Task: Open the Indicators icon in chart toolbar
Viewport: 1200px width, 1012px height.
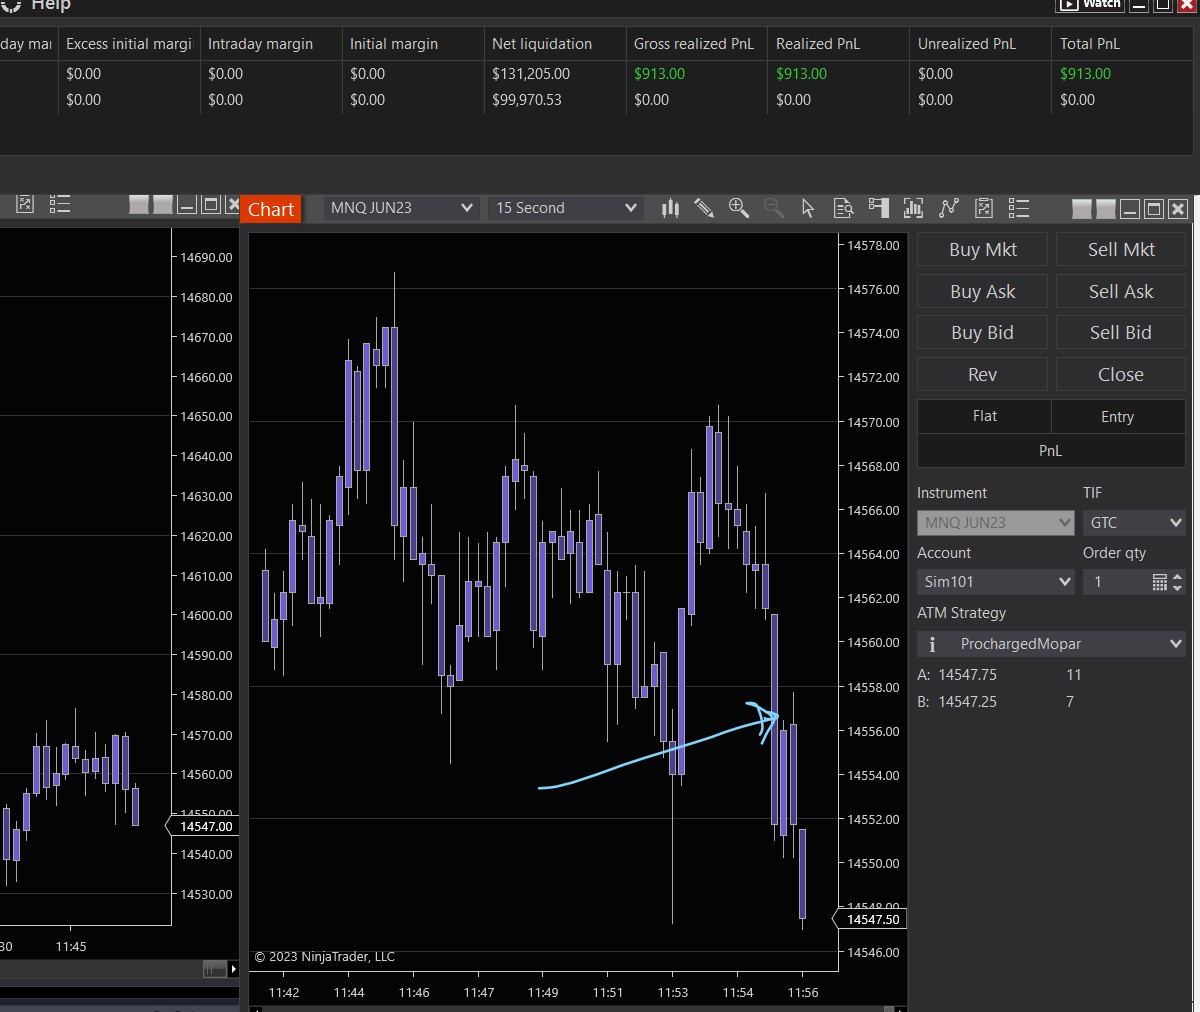Action: [913, 208]
